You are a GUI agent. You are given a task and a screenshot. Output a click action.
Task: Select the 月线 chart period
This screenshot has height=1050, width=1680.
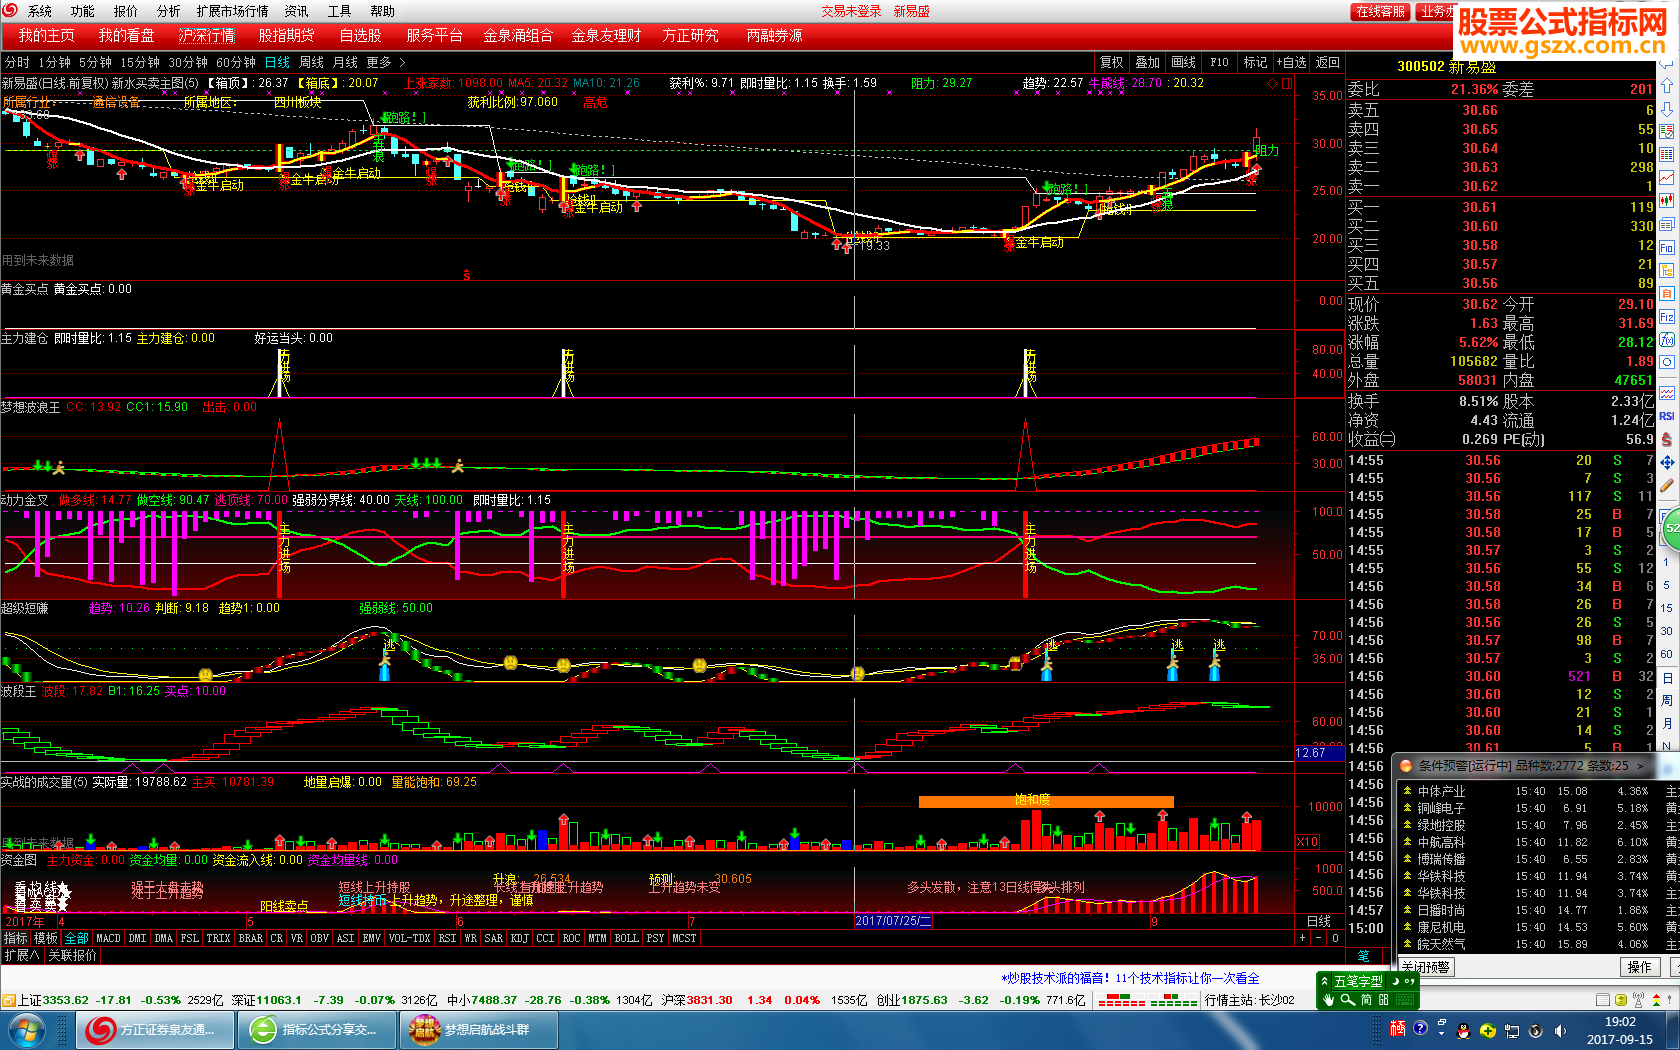(x=345, y=62)
